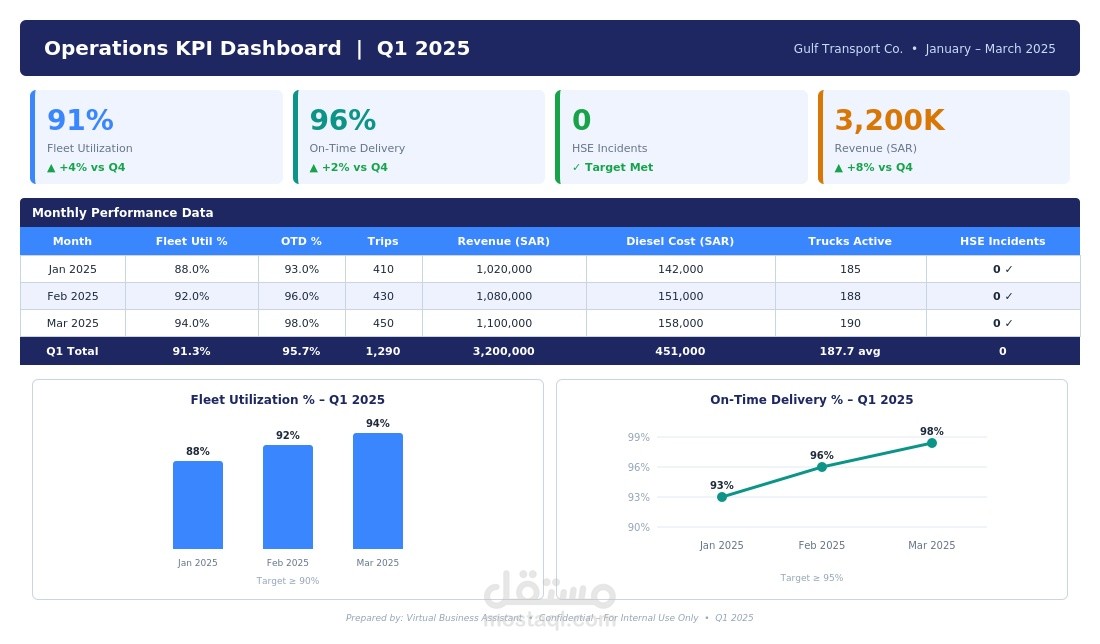Click the +4% vs Q4 trend indicator
1100x644 pixels.
[86, 167]
